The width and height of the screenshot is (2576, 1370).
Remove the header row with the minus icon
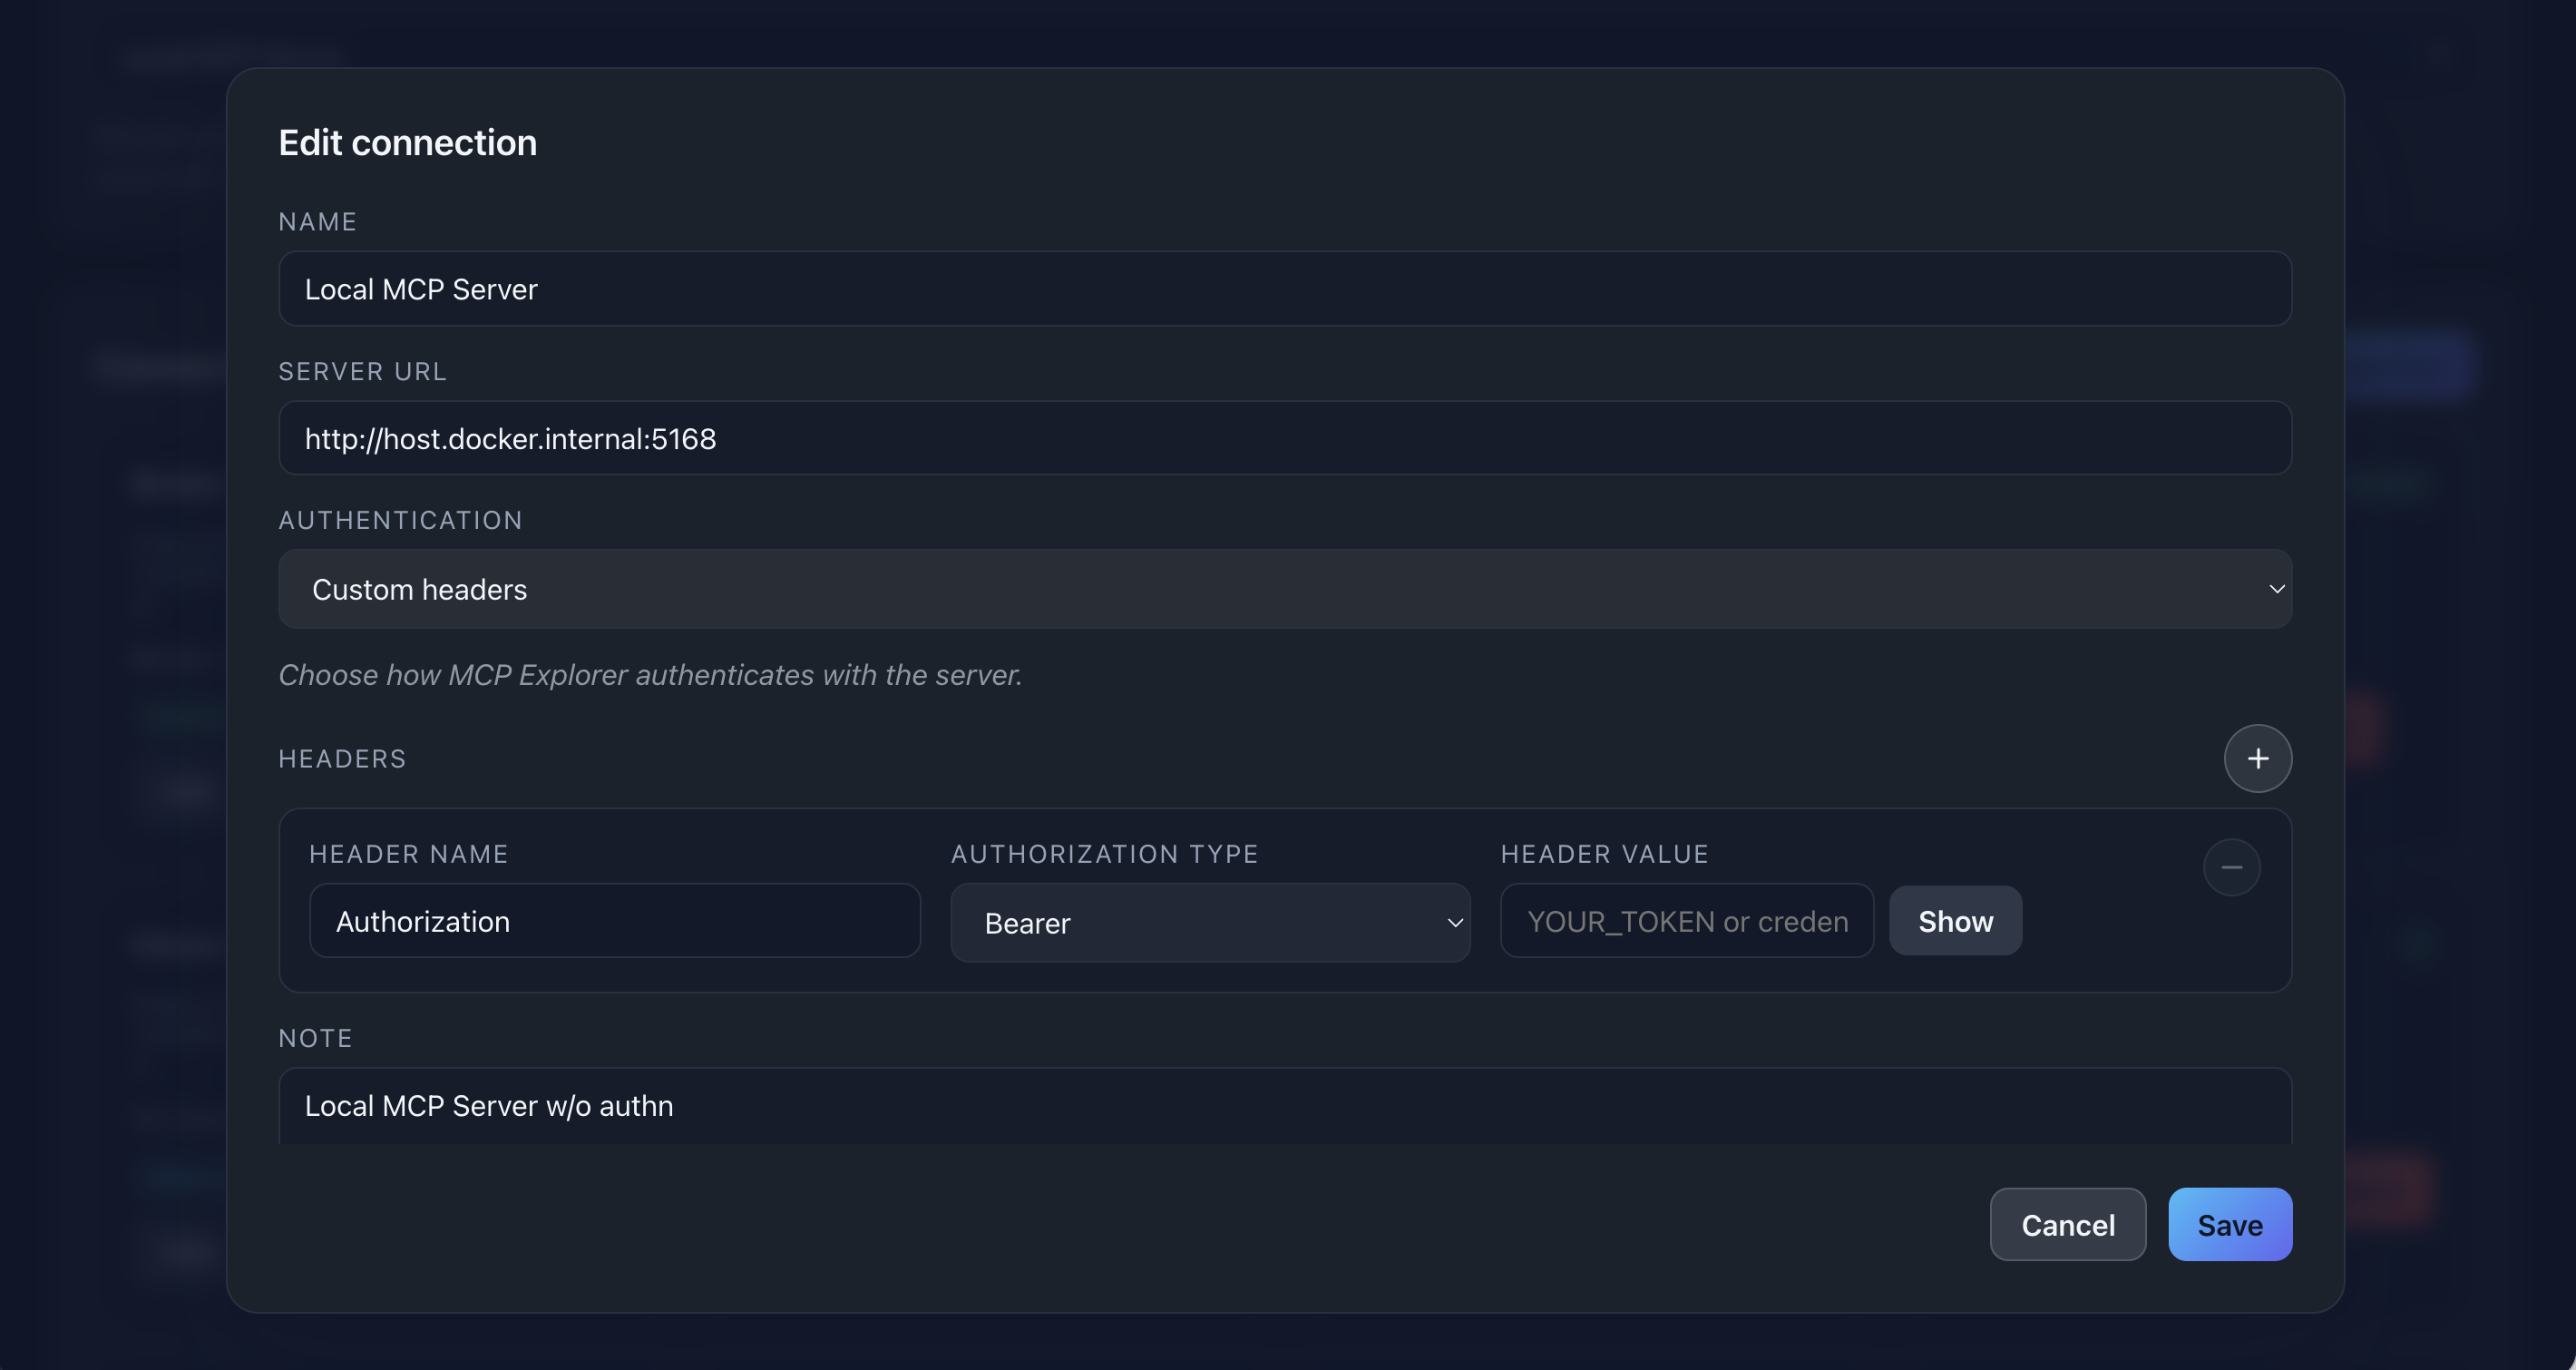(2231, 867)
